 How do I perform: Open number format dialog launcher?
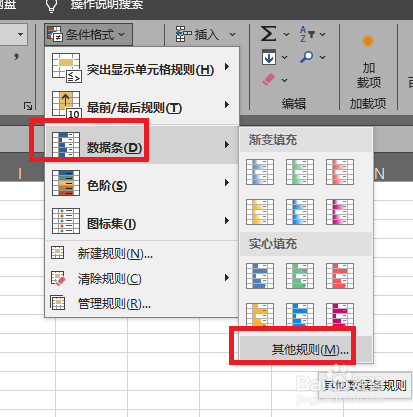click(x=28, y=106)
